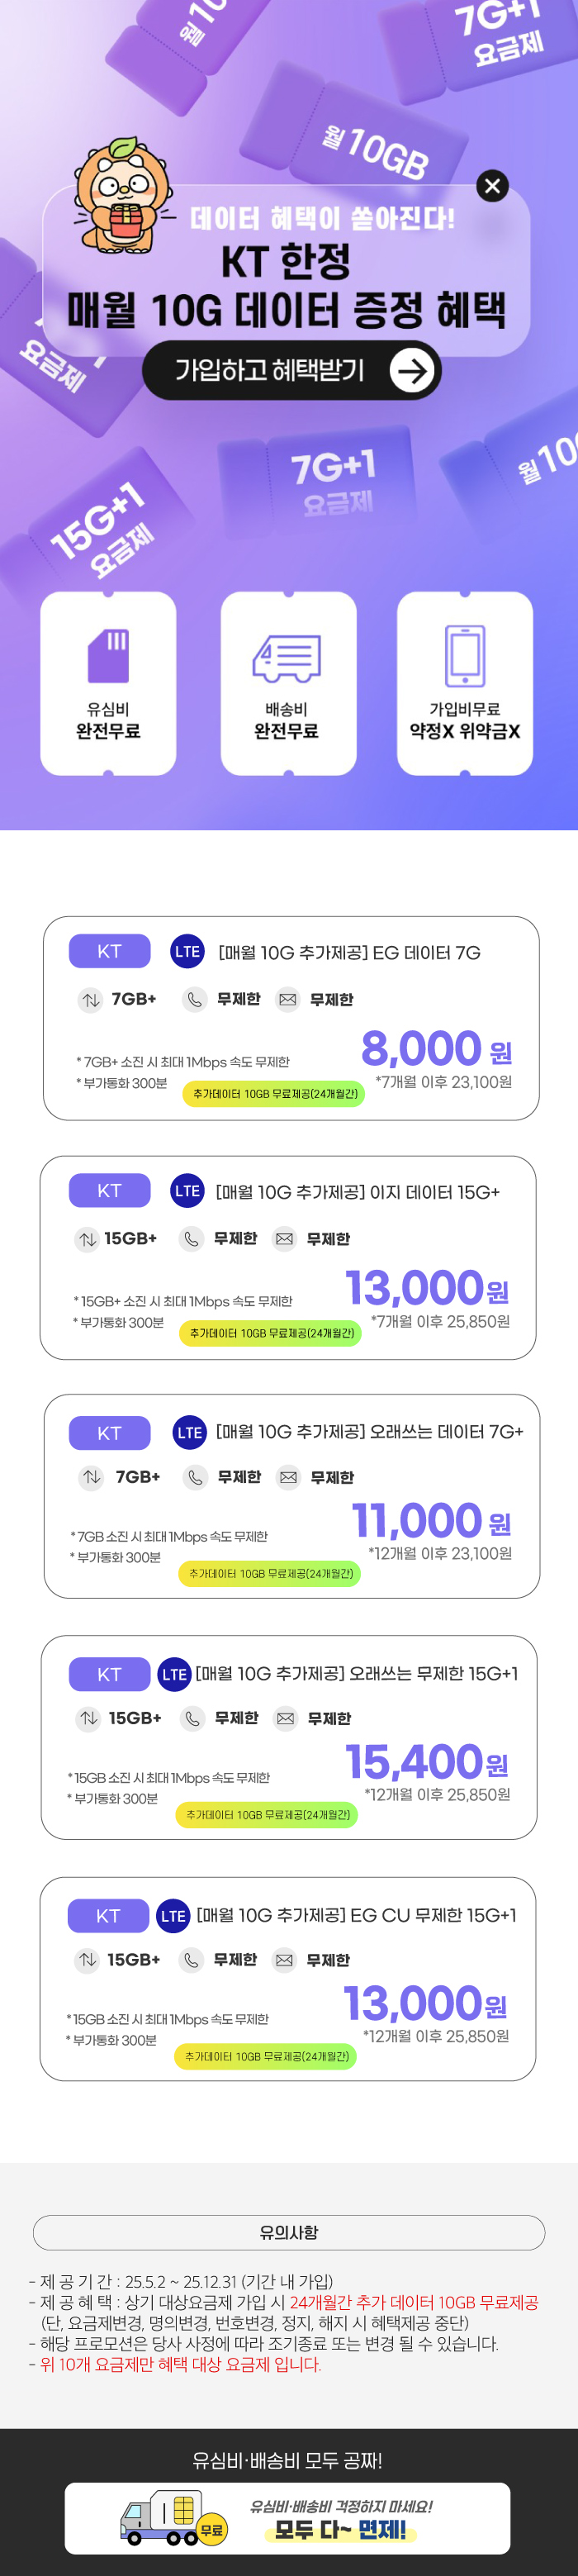This screenshot has height=2576, width=578.
Task: Click the 모두 다~ 면제! shipping banner
Action: coord(288,2518)
